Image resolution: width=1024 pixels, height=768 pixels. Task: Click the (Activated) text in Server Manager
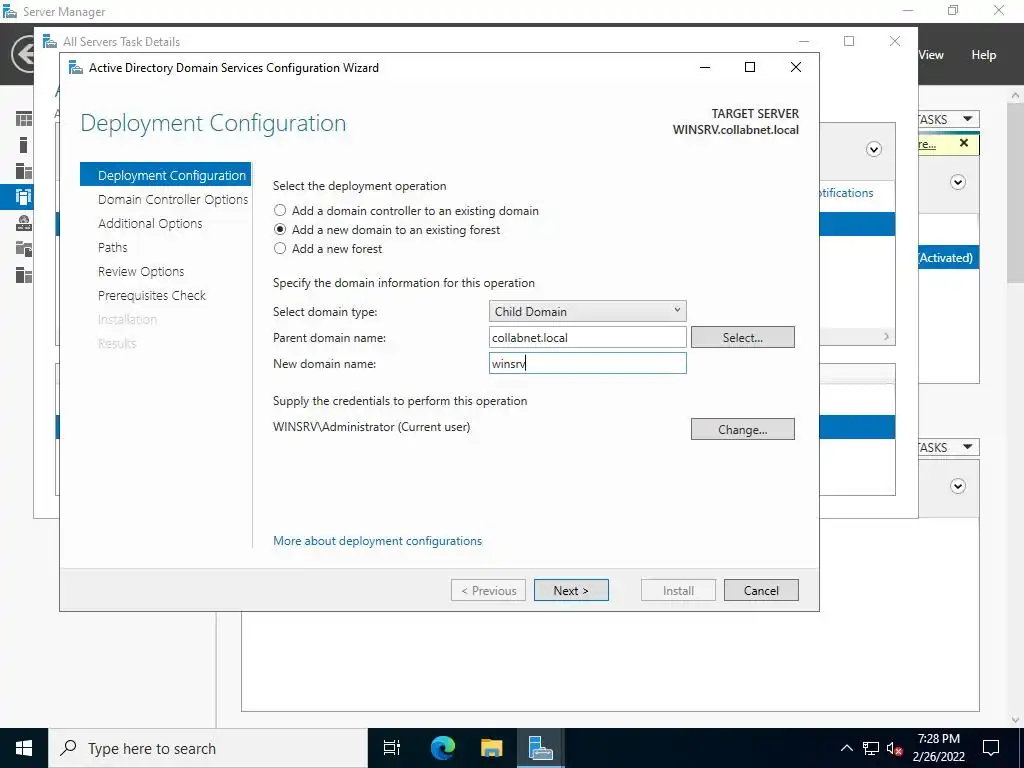pos(946,257)
